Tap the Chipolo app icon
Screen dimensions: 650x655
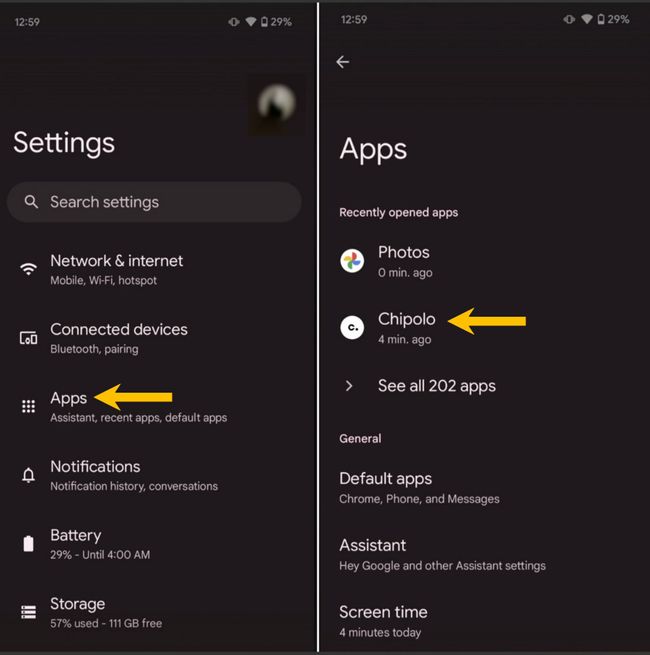click(352, 328)
